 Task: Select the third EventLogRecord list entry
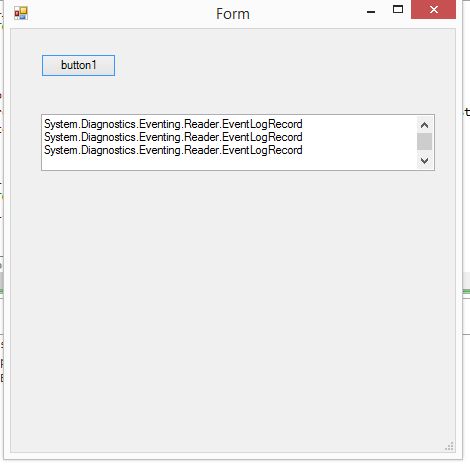pyautogui.click(x=173, y=150)
